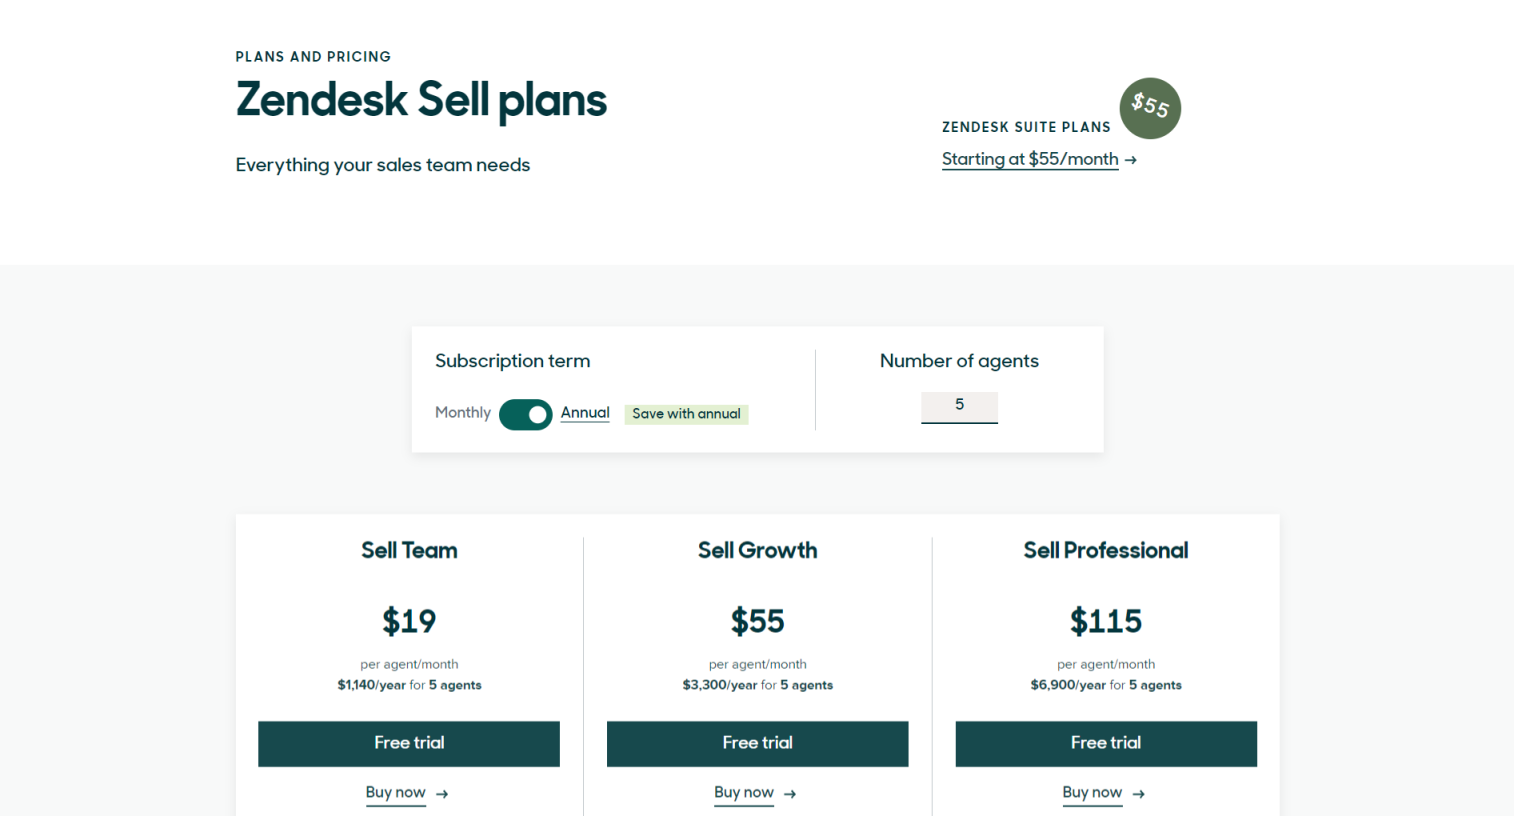Click arrow beside Sell Team Buy now

click(442, 794)
